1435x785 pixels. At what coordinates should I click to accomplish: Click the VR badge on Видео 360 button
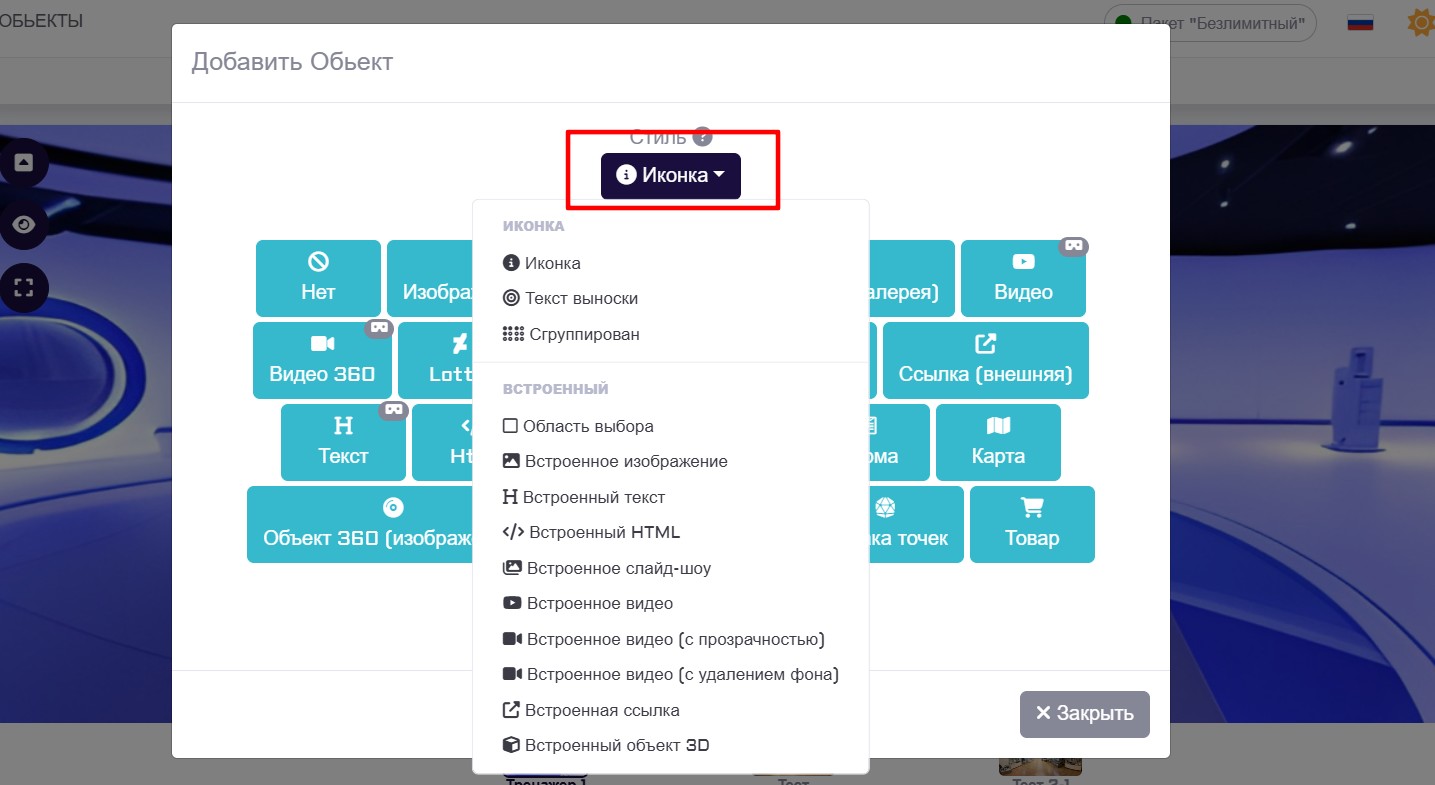tap(379, 328)
